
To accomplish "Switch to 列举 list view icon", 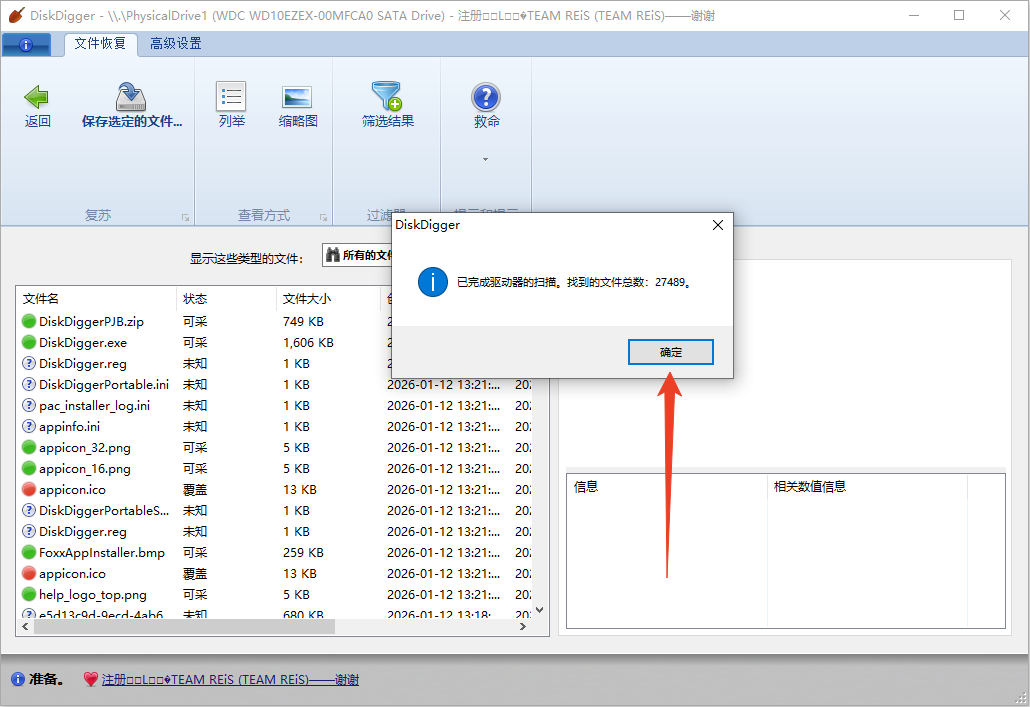I will [x=231, y=97].
